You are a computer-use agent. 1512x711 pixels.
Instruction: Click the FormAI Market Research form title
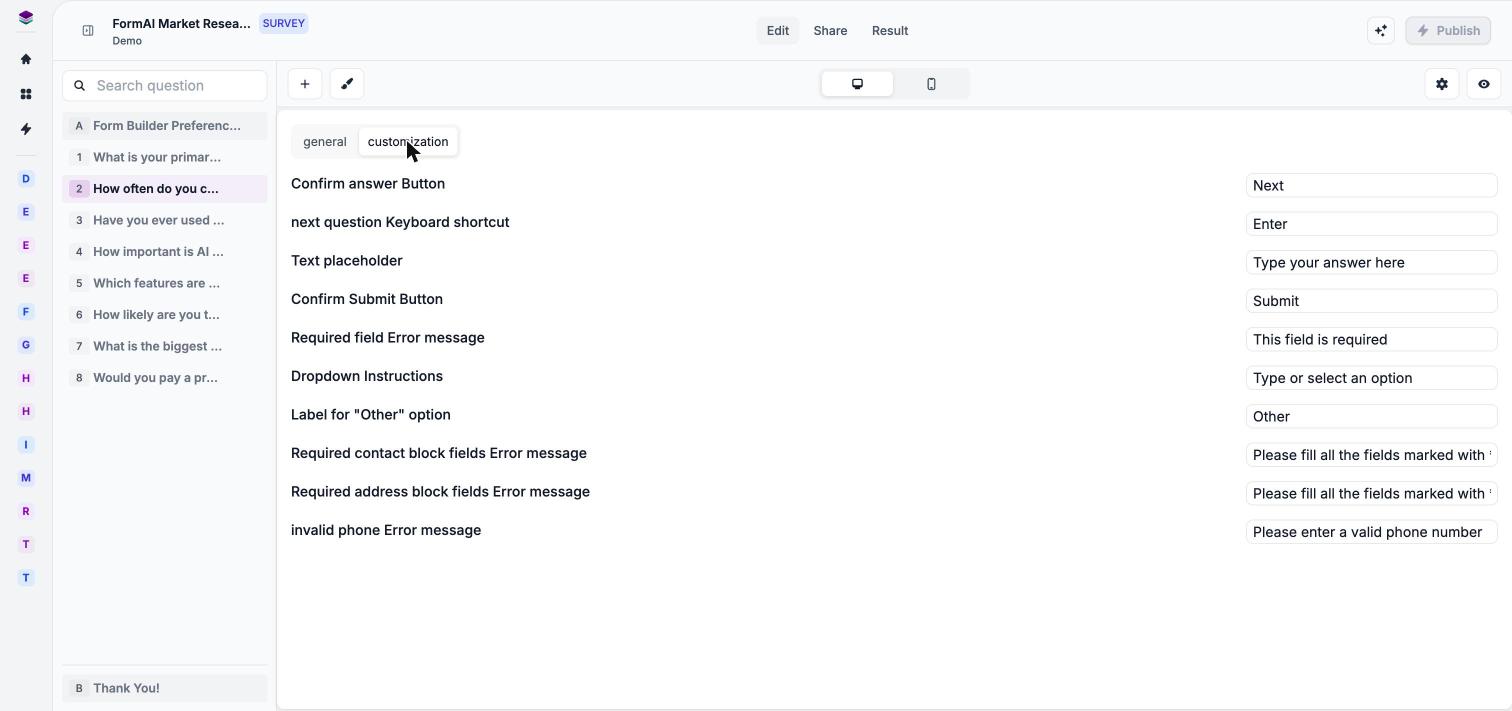pos(181,23)
